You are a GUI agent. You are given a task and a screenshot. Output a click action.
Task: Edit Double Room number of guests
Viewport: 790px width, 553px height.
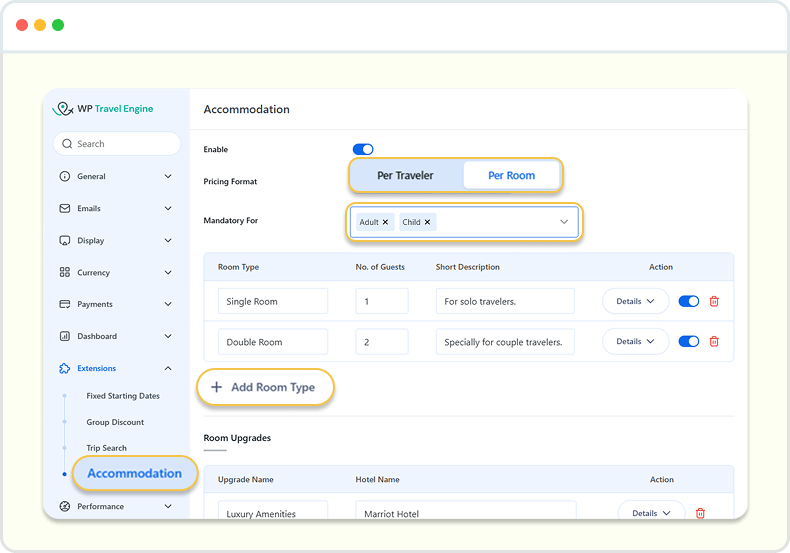coord(381,341)
